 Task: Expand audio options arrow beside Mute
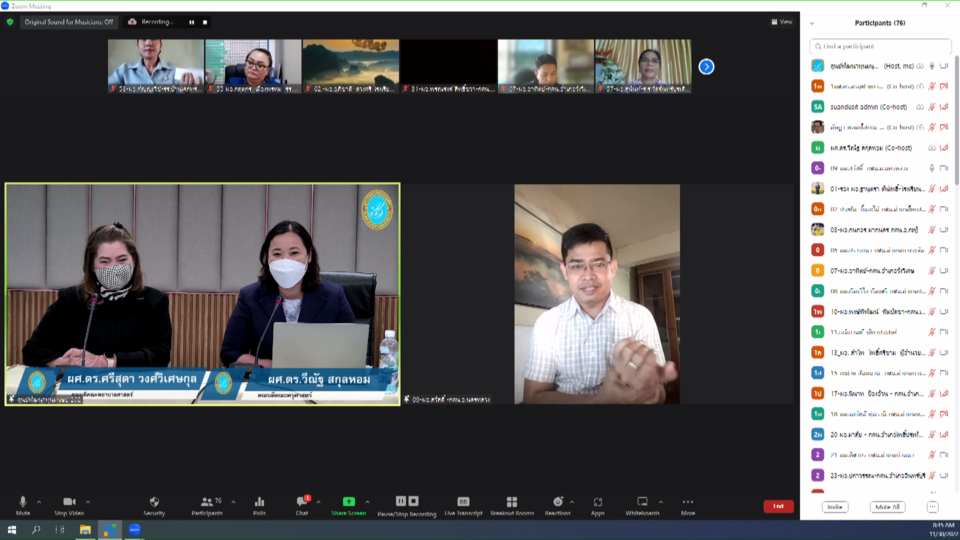(x=39, y=502)
